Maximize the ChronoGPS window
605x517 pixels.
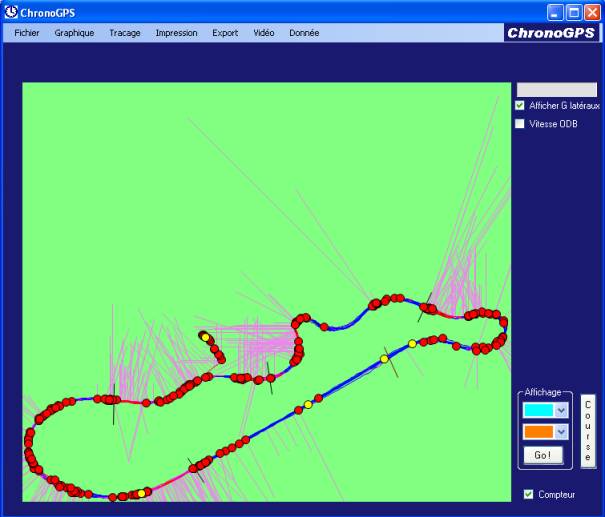[x=574, y=13]
